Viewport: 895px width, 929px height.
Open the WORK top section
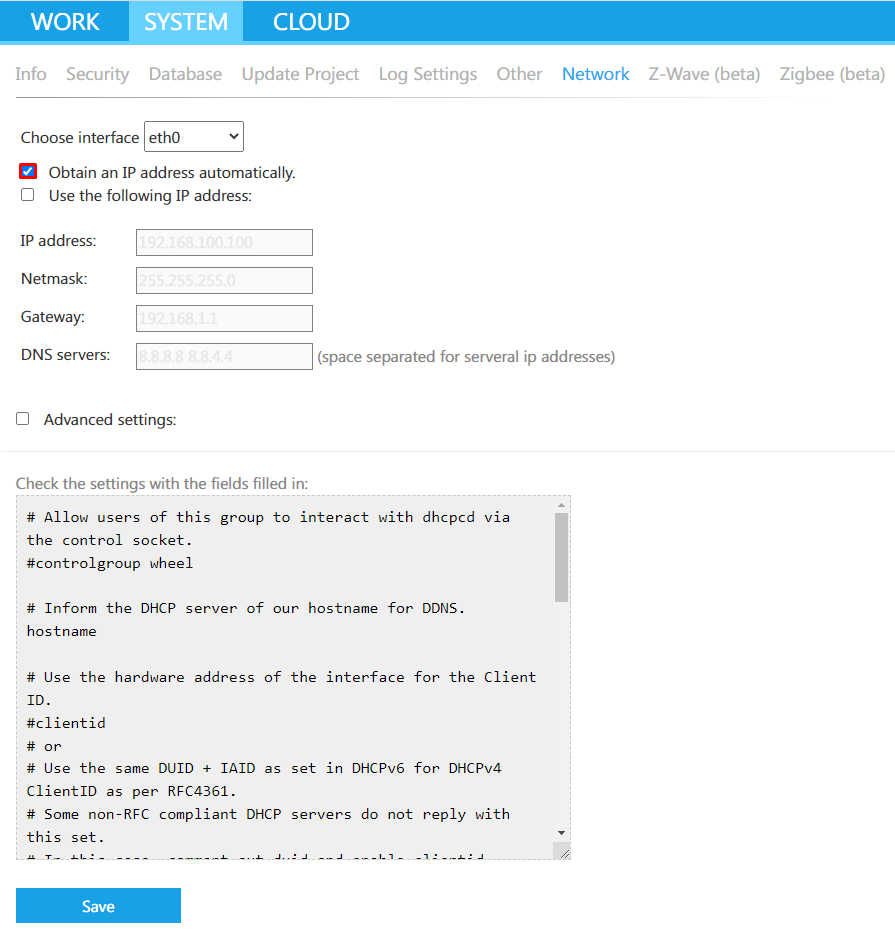pyautogui.click(x=65, y=22)
